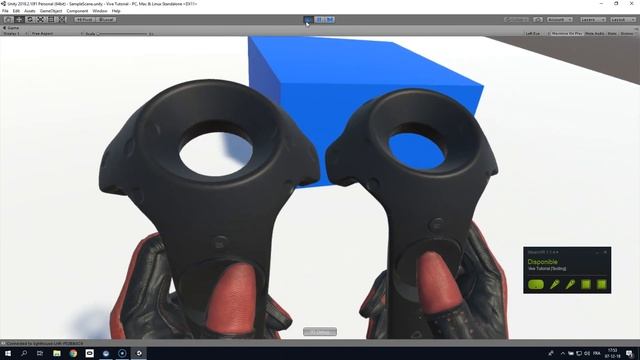Select the Scale tool

(40, 20)
